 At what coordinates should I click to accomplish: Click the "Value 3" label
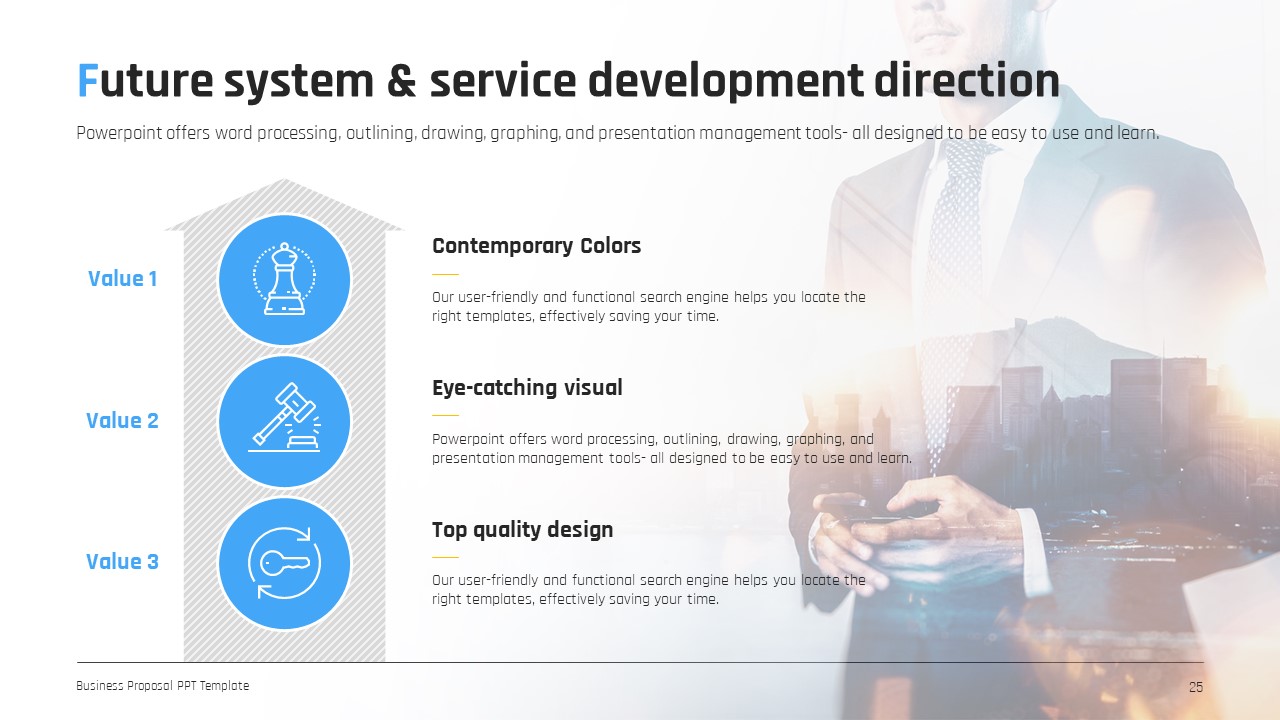pos(122,562)
